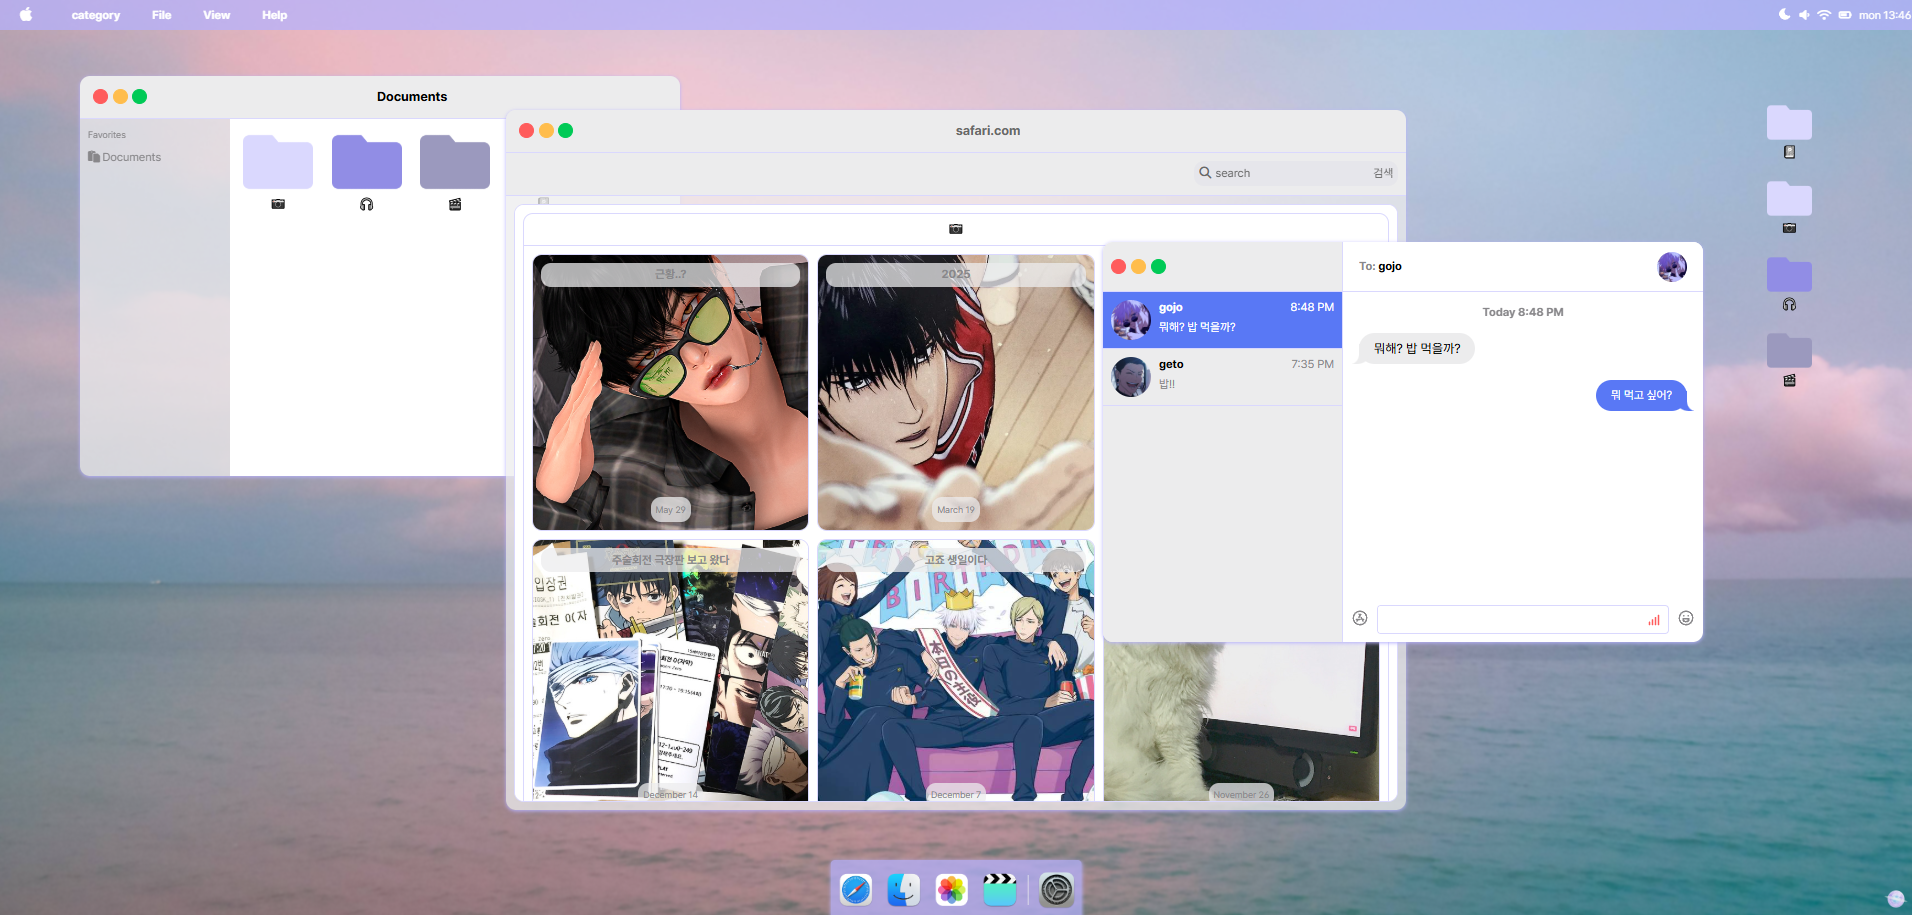
Task: Close the messages window with red button
Action: [1119, 267]
